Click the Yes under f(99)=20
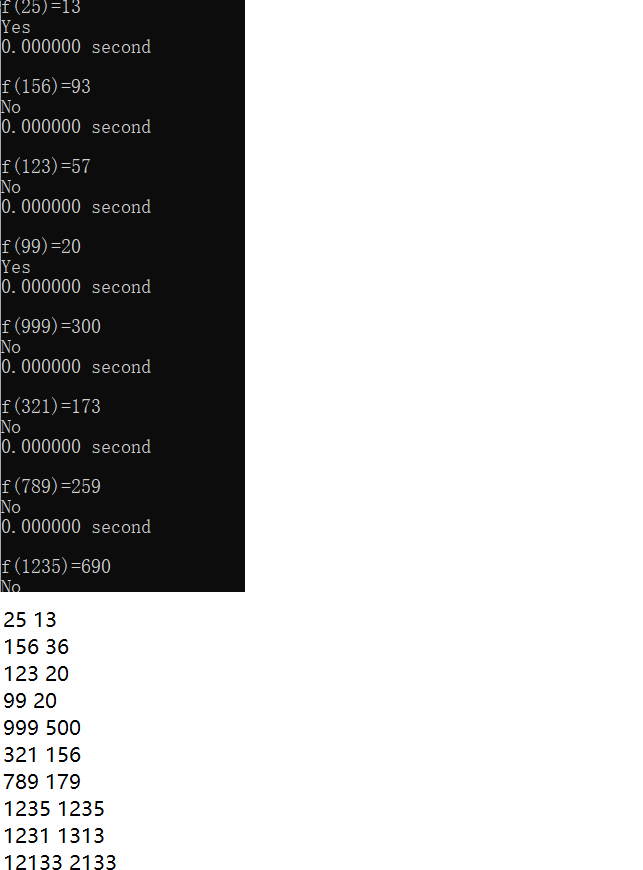This screenshot has height=870, width=643. (x=16, y=267)
